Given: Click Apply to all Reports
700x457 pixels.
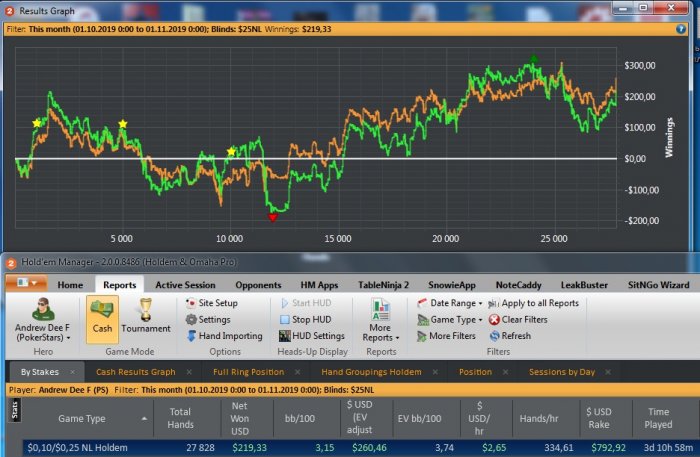Looking at the screenshot, I should click(x=533, y=303).
